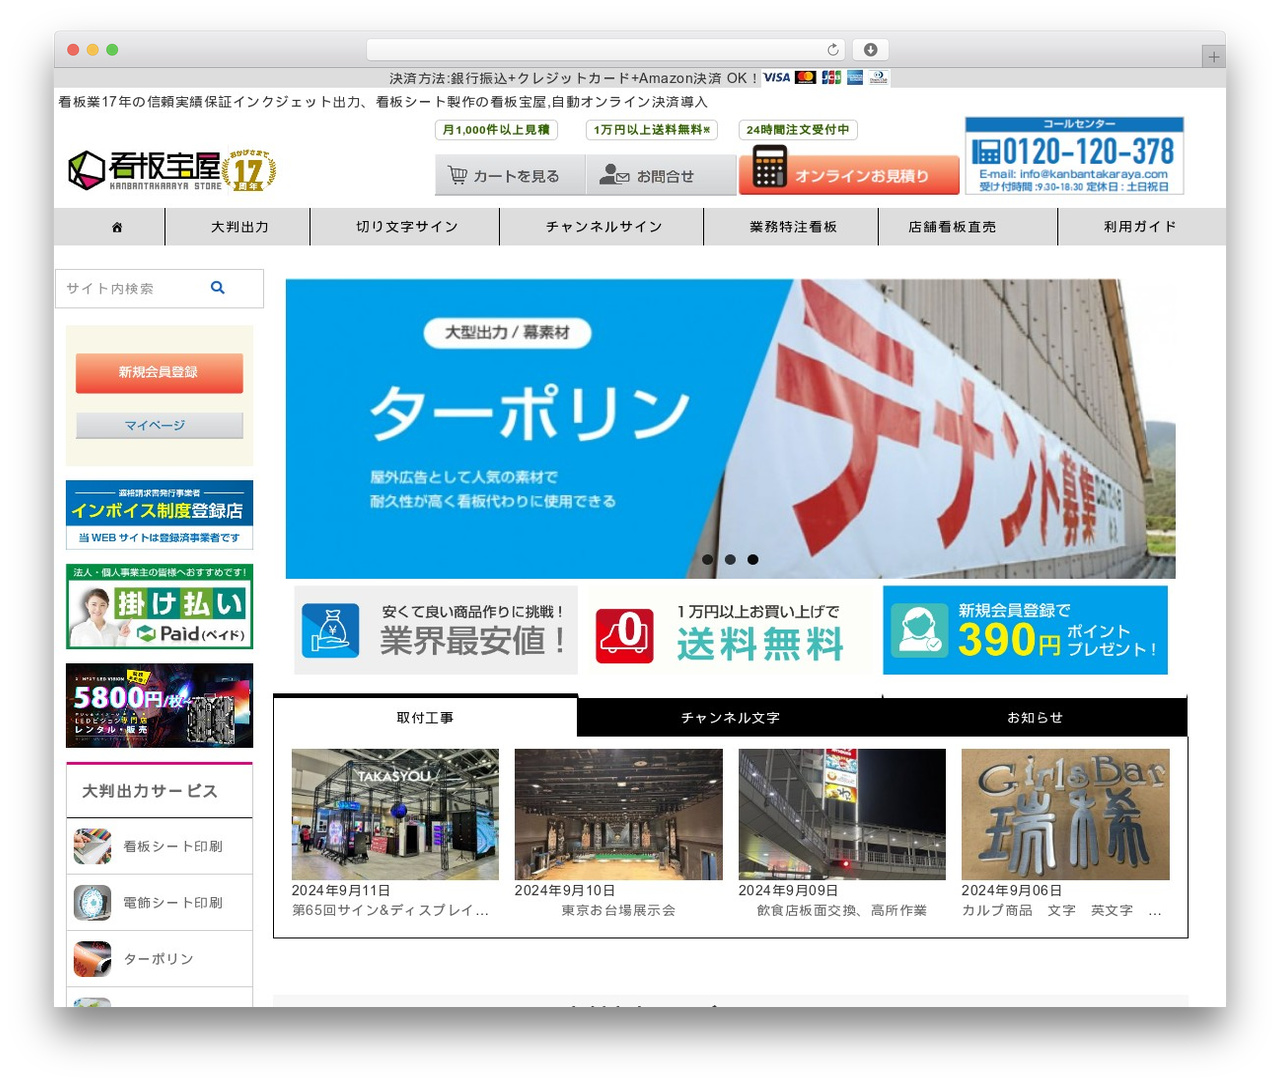Open 飲食店板面交換、高所作業 article link
This screenshot has height=1084, width=1280.
(x=842, y=911)
